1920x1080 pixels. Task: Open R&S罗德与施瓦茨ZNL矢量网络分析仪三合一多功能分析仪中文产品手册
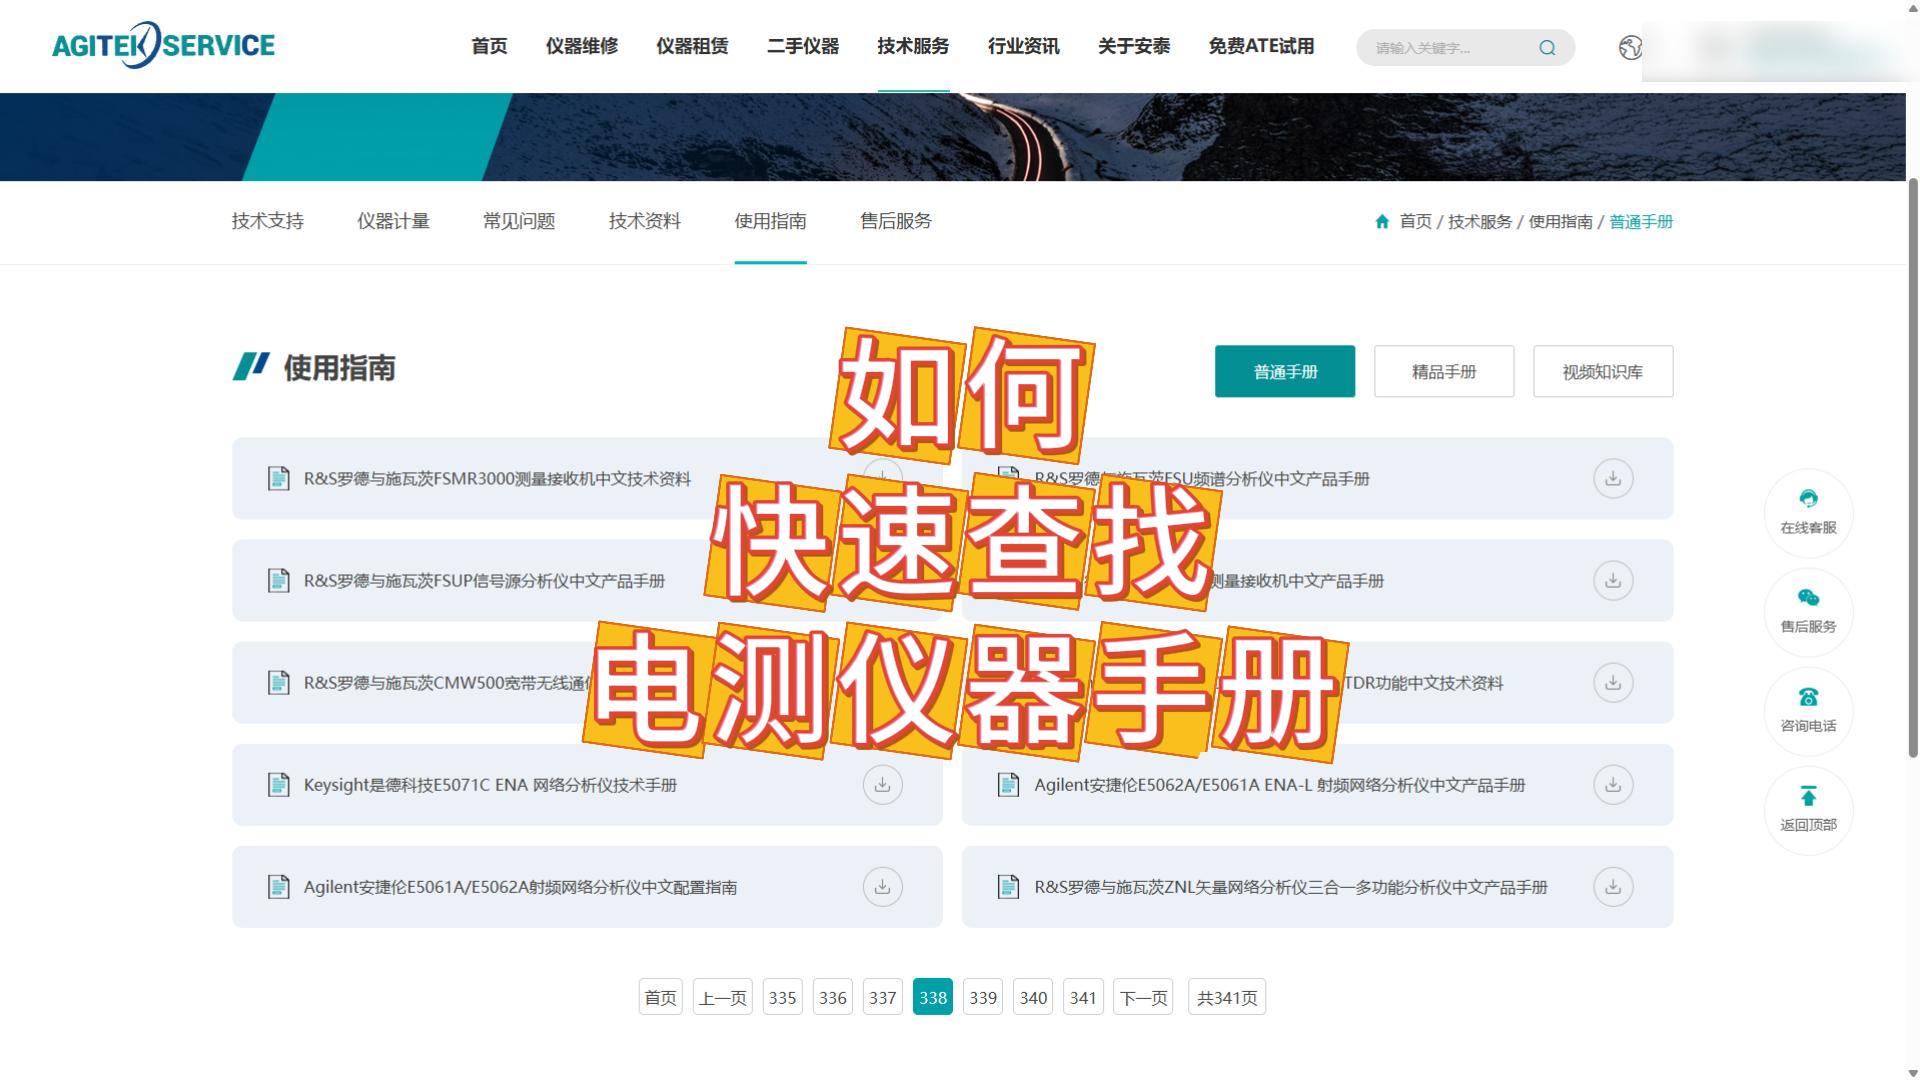pos(1291,887)
